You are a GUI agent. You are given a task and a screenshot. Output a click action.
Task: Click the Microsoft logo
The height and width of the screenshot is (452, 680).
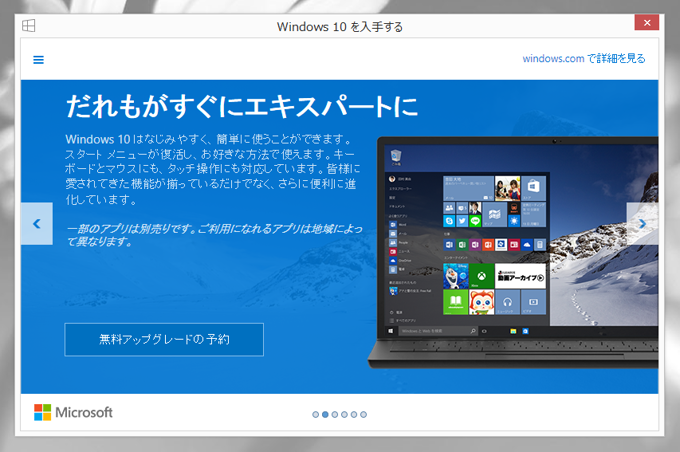click(x=73, y=412)
